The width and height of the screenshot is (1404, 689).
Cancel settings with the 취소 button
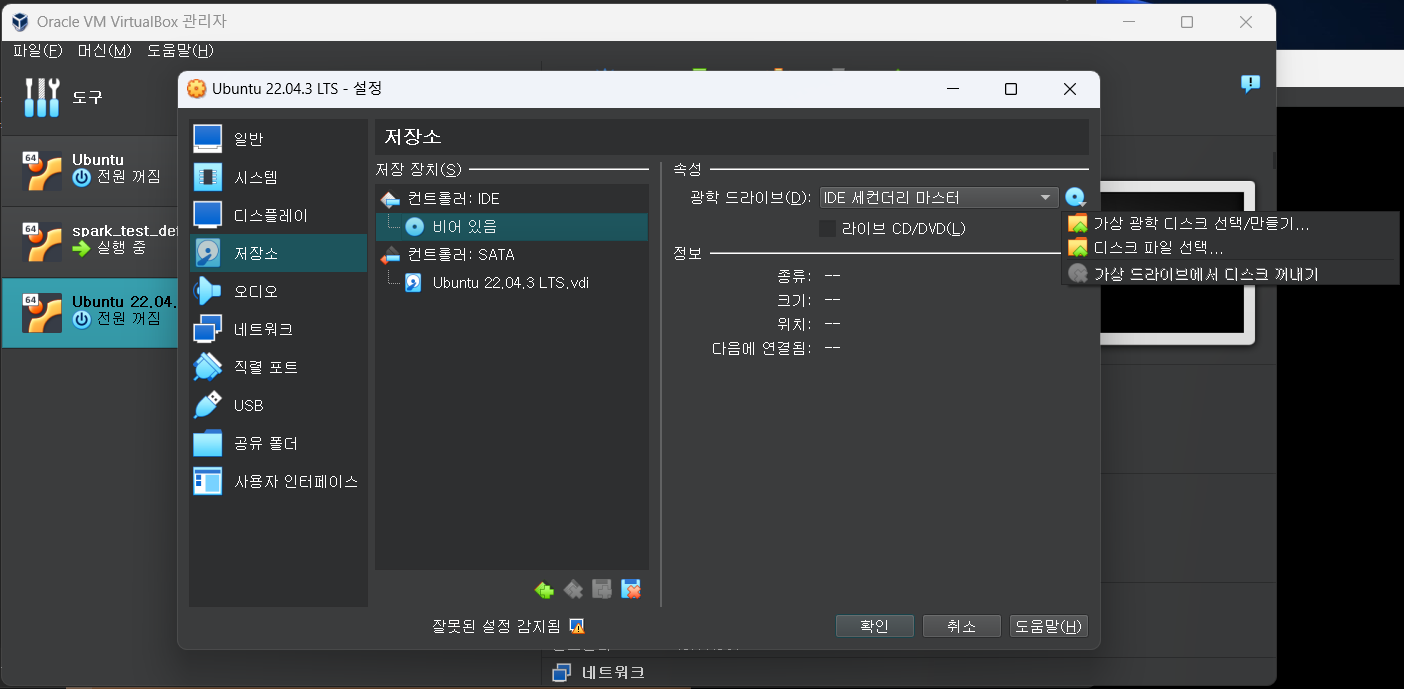(961, 626)
